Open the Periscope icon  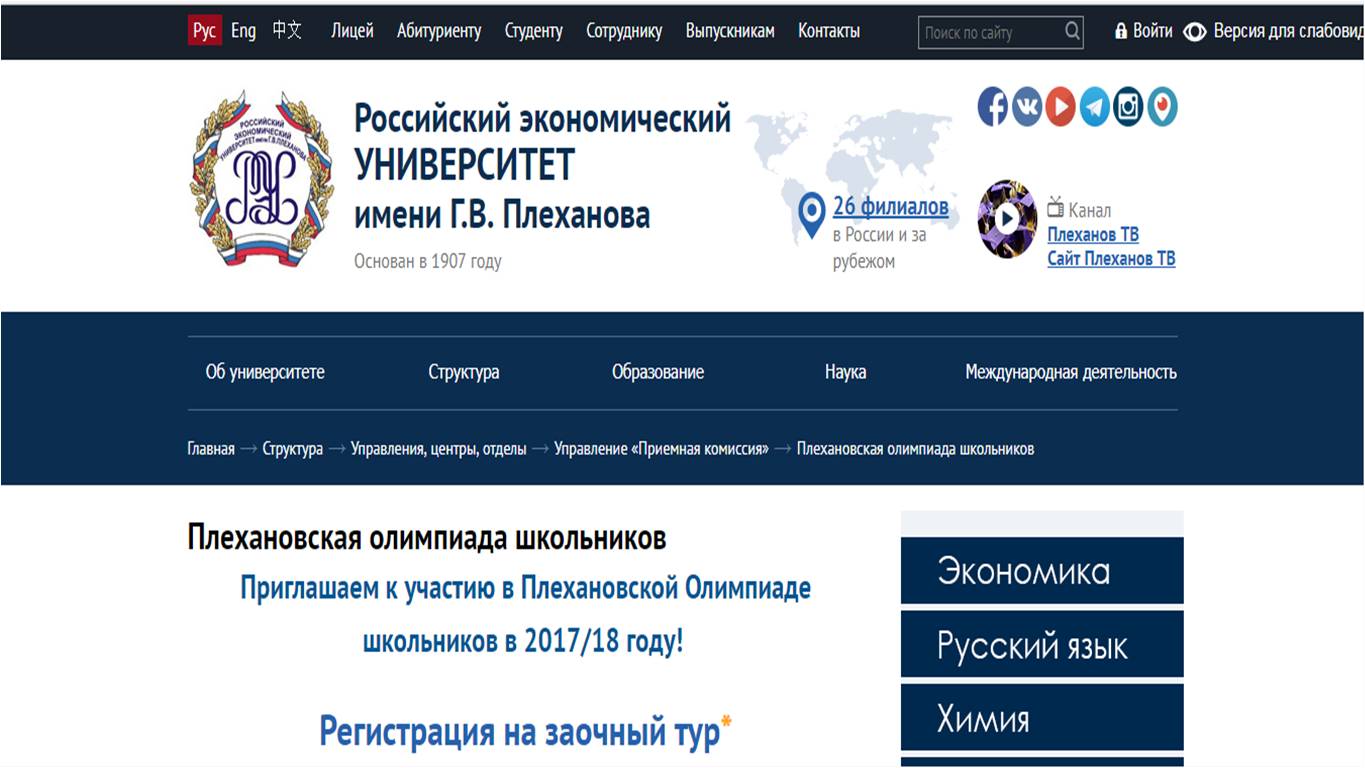coord(1162,106)
